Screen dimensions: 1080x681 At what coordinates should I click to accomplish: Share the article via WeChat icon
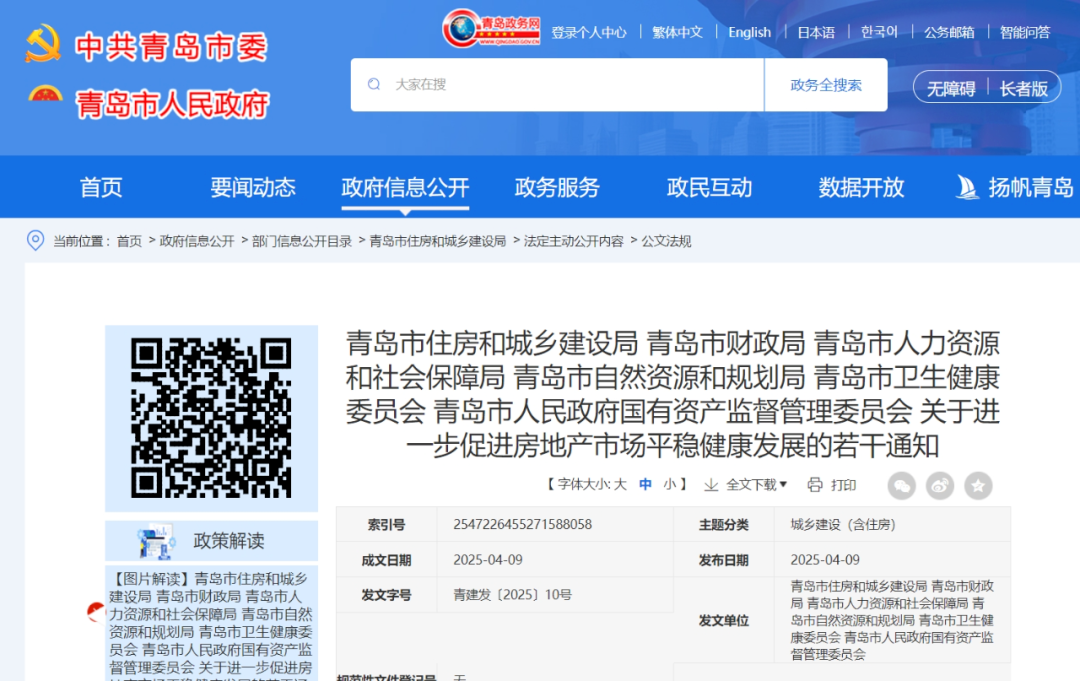(x=902, y=486)
